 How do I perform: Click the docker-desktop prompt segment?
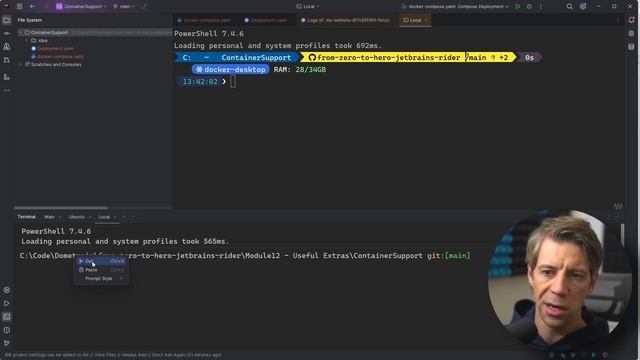(231, 70)
